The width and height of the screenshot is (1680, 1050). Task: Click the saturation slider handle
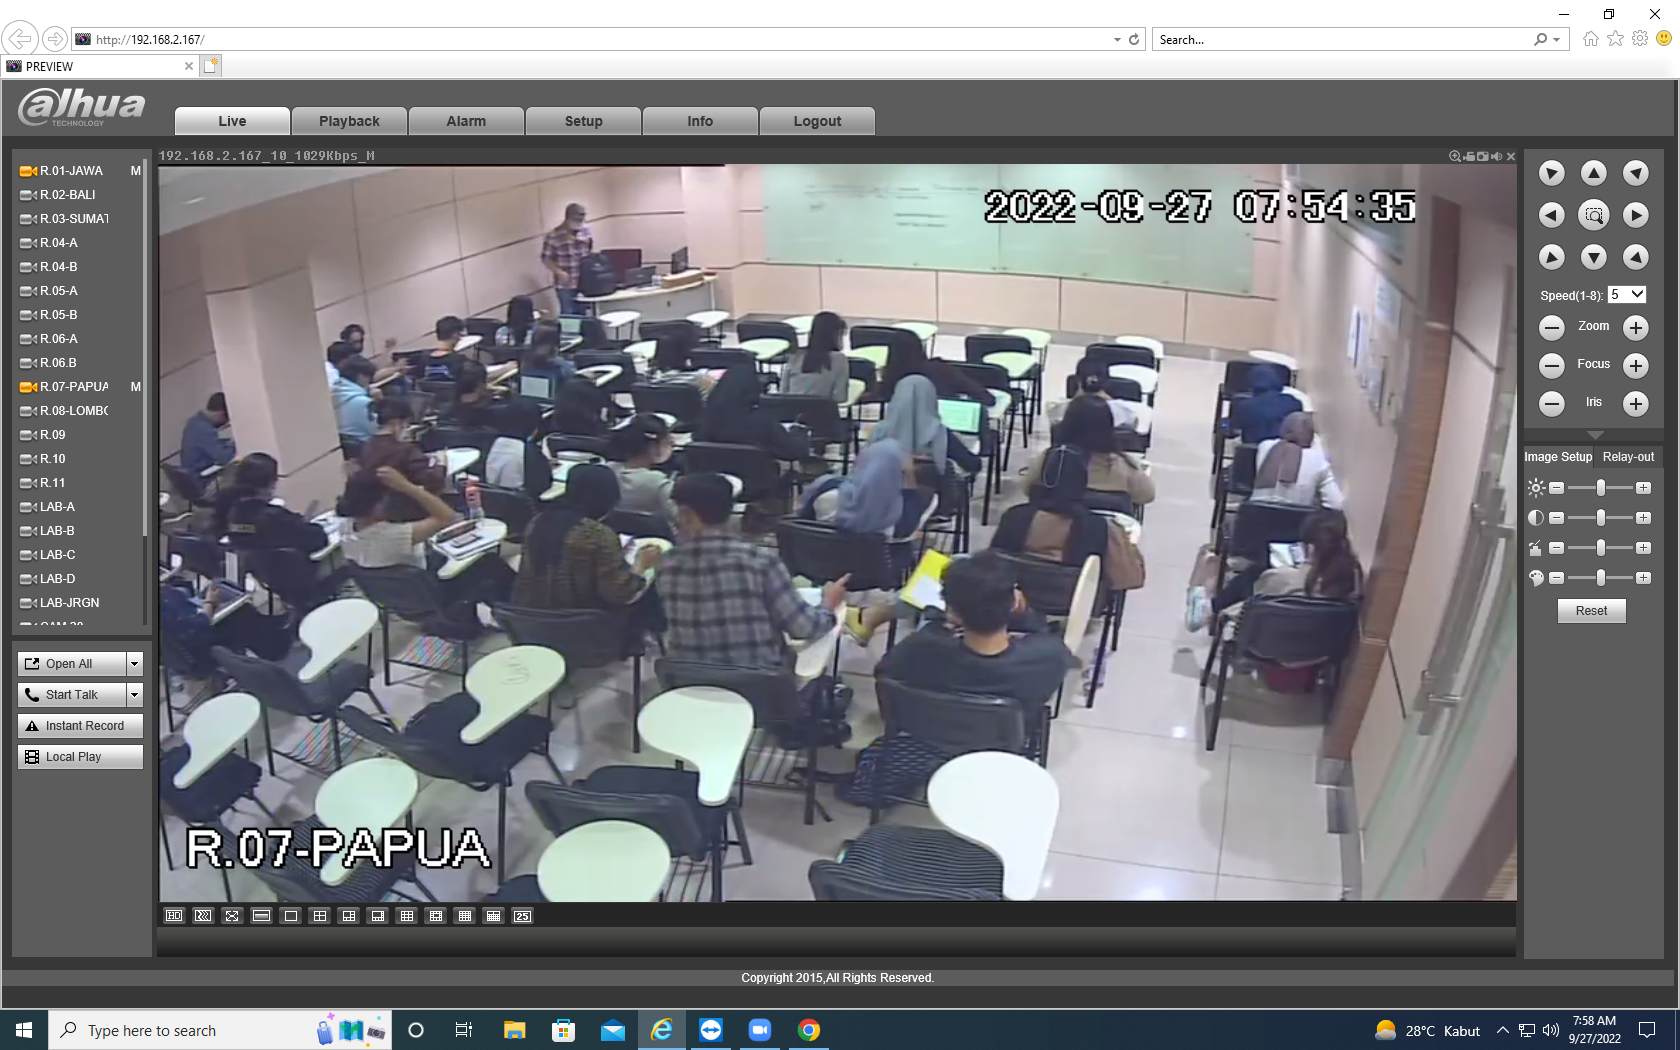[x=1601, y=578]
